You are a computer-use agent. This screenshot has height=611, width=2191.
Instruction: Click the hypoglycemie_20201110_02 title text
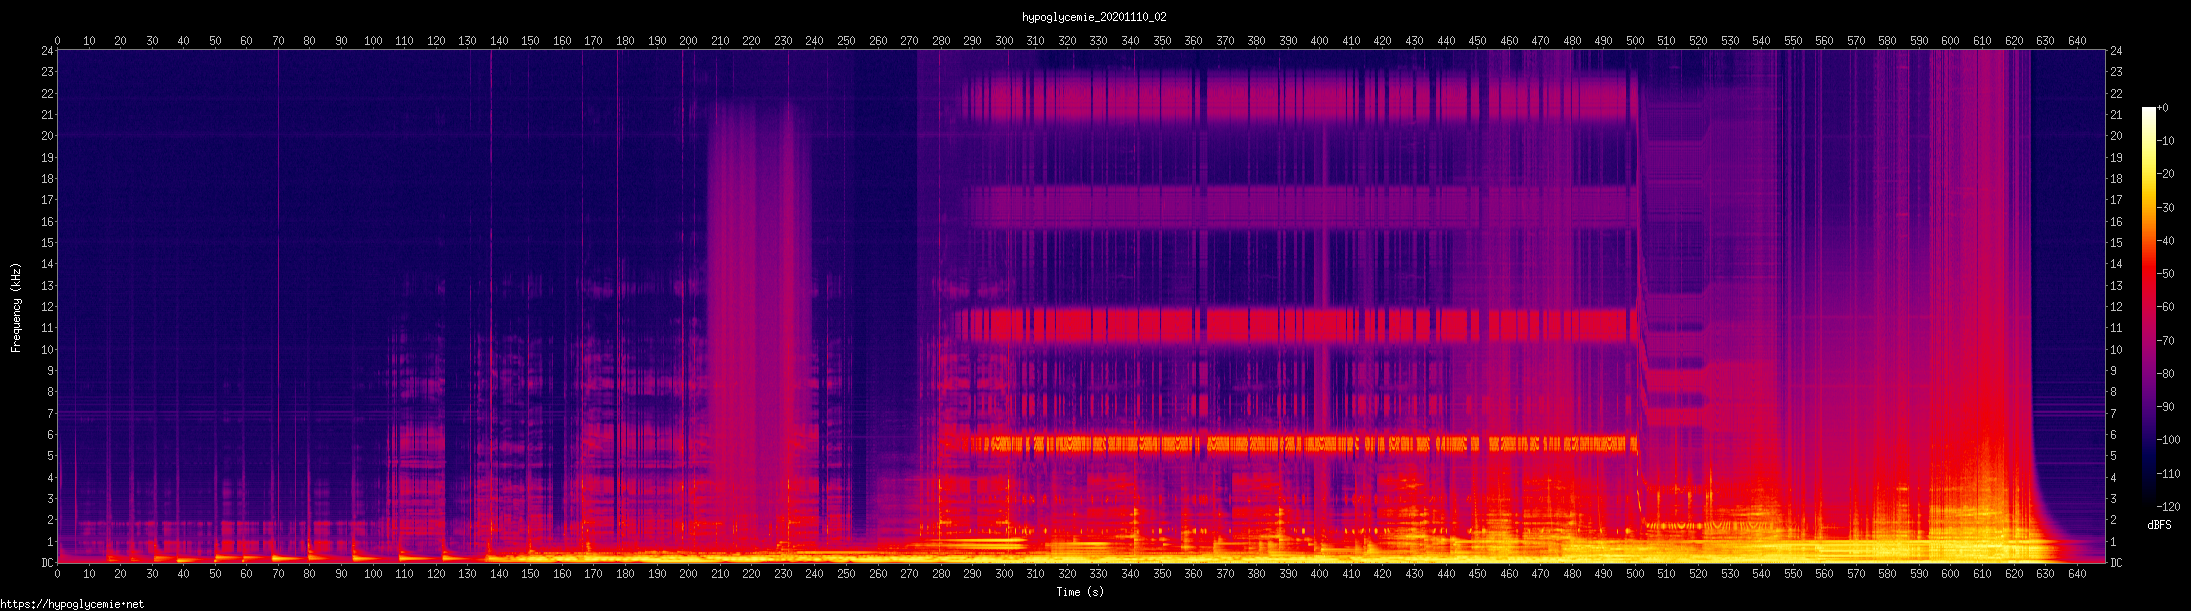click(1094, 17)
